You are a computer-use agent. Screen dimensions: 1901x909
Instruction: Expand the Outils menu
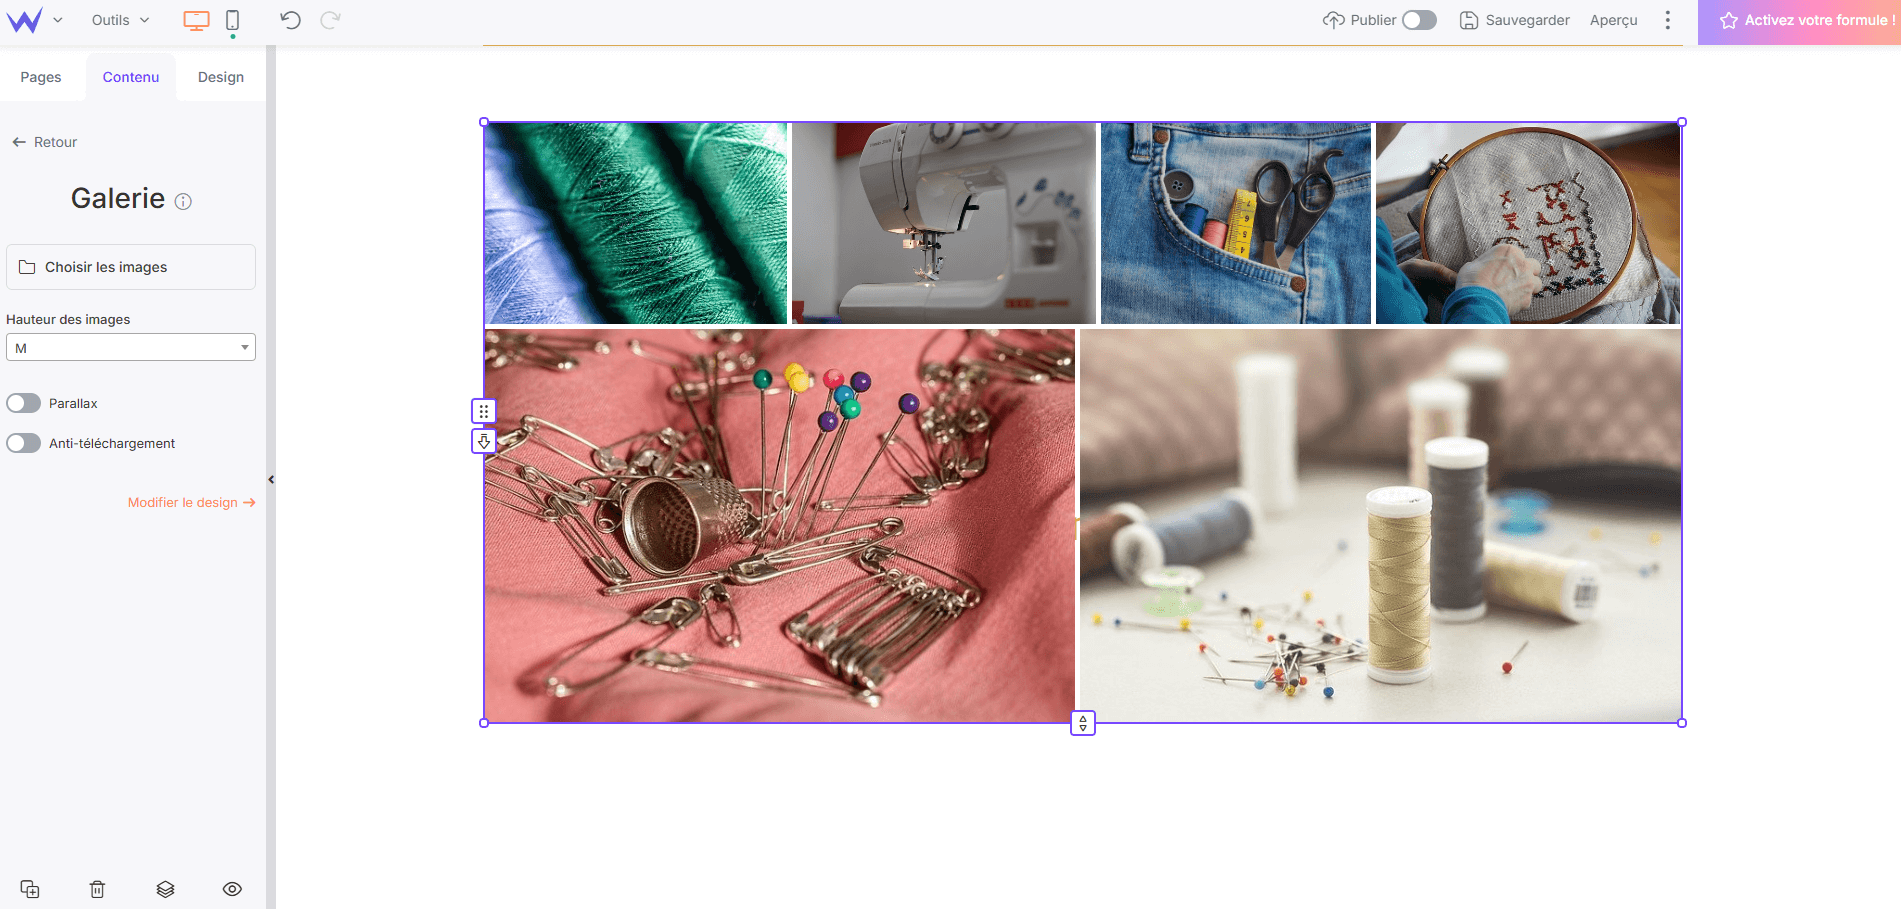pyautogui.click(x=120, y=20)
